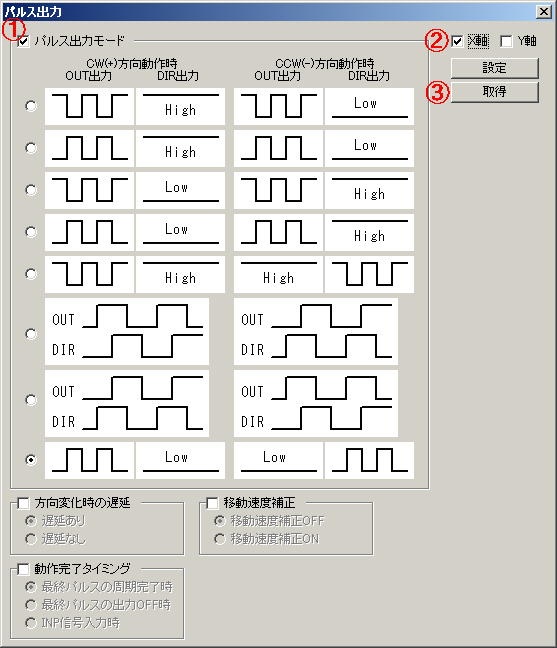557x648 pixels.
Task: Click the last row CCW DIR pulse waveform
Action: [369, 460]
